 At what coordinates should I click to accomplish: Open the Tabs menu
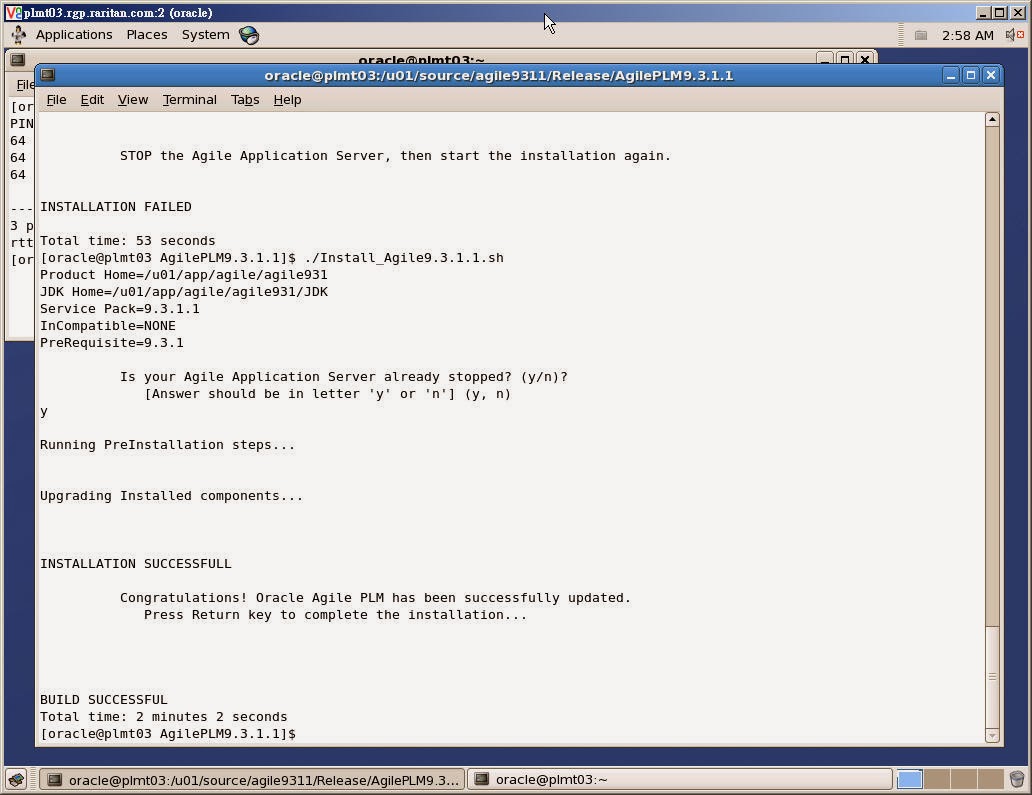pos(245,99)
